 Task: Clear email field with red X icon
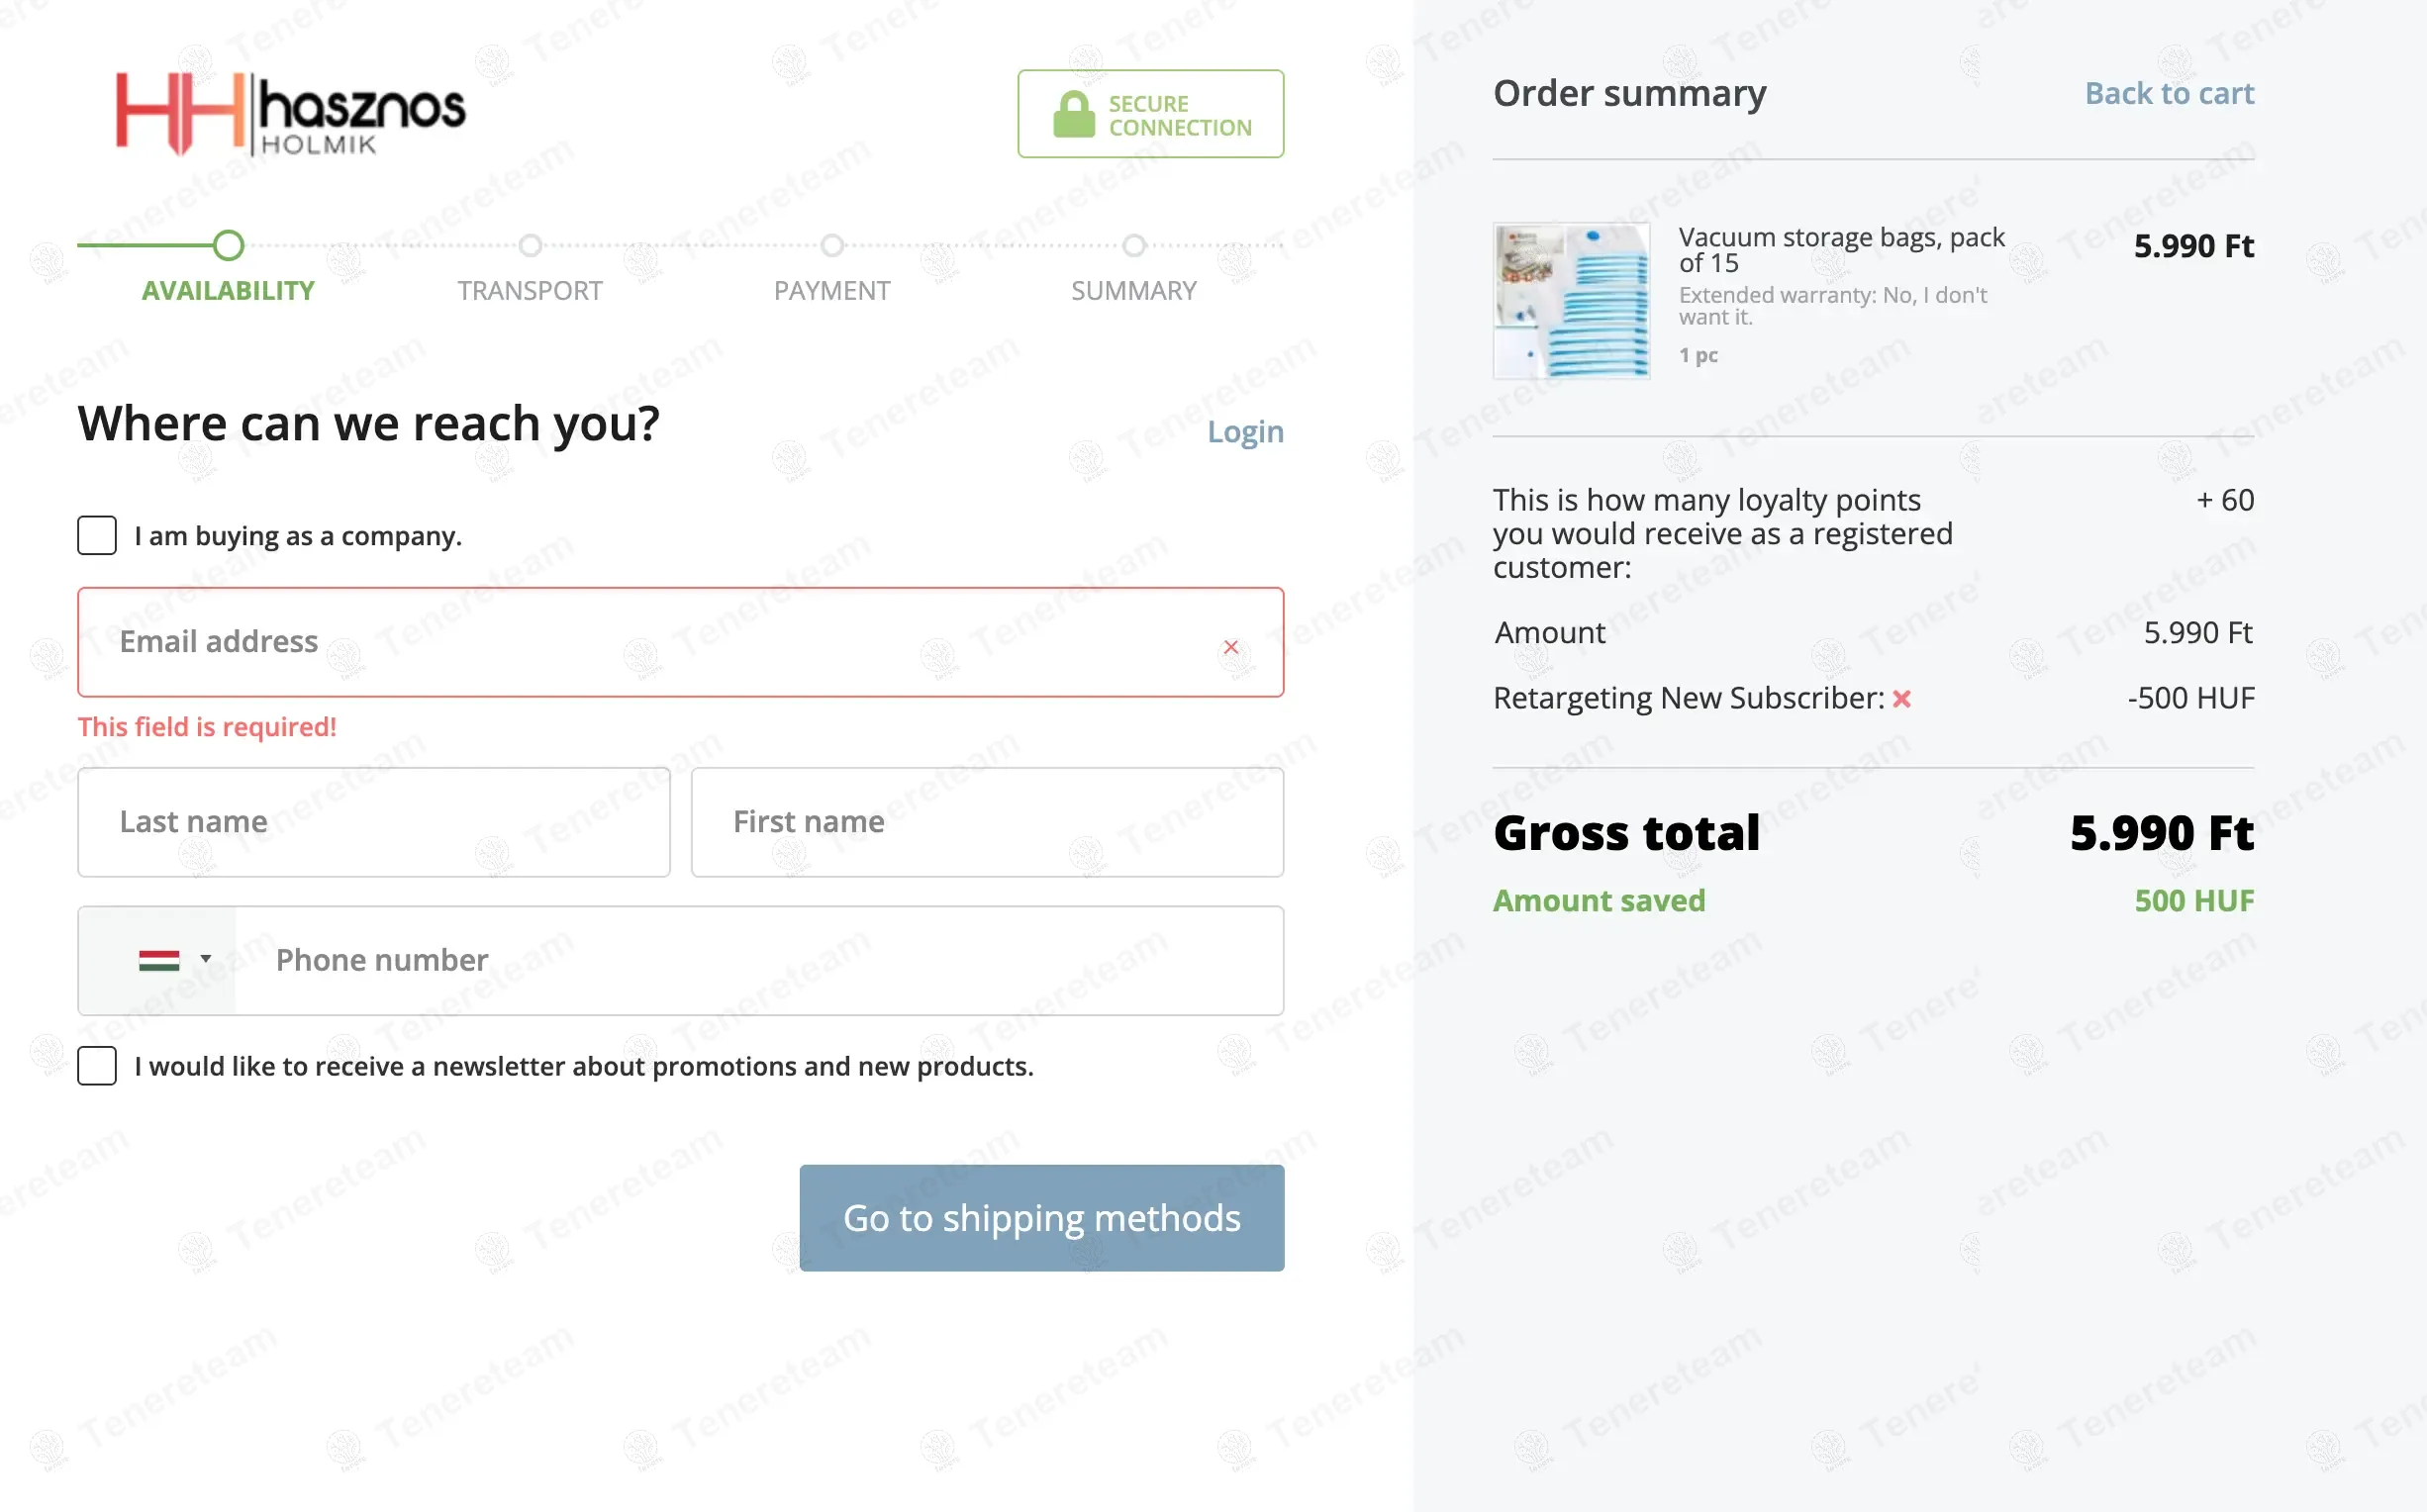pos(1231,647)
